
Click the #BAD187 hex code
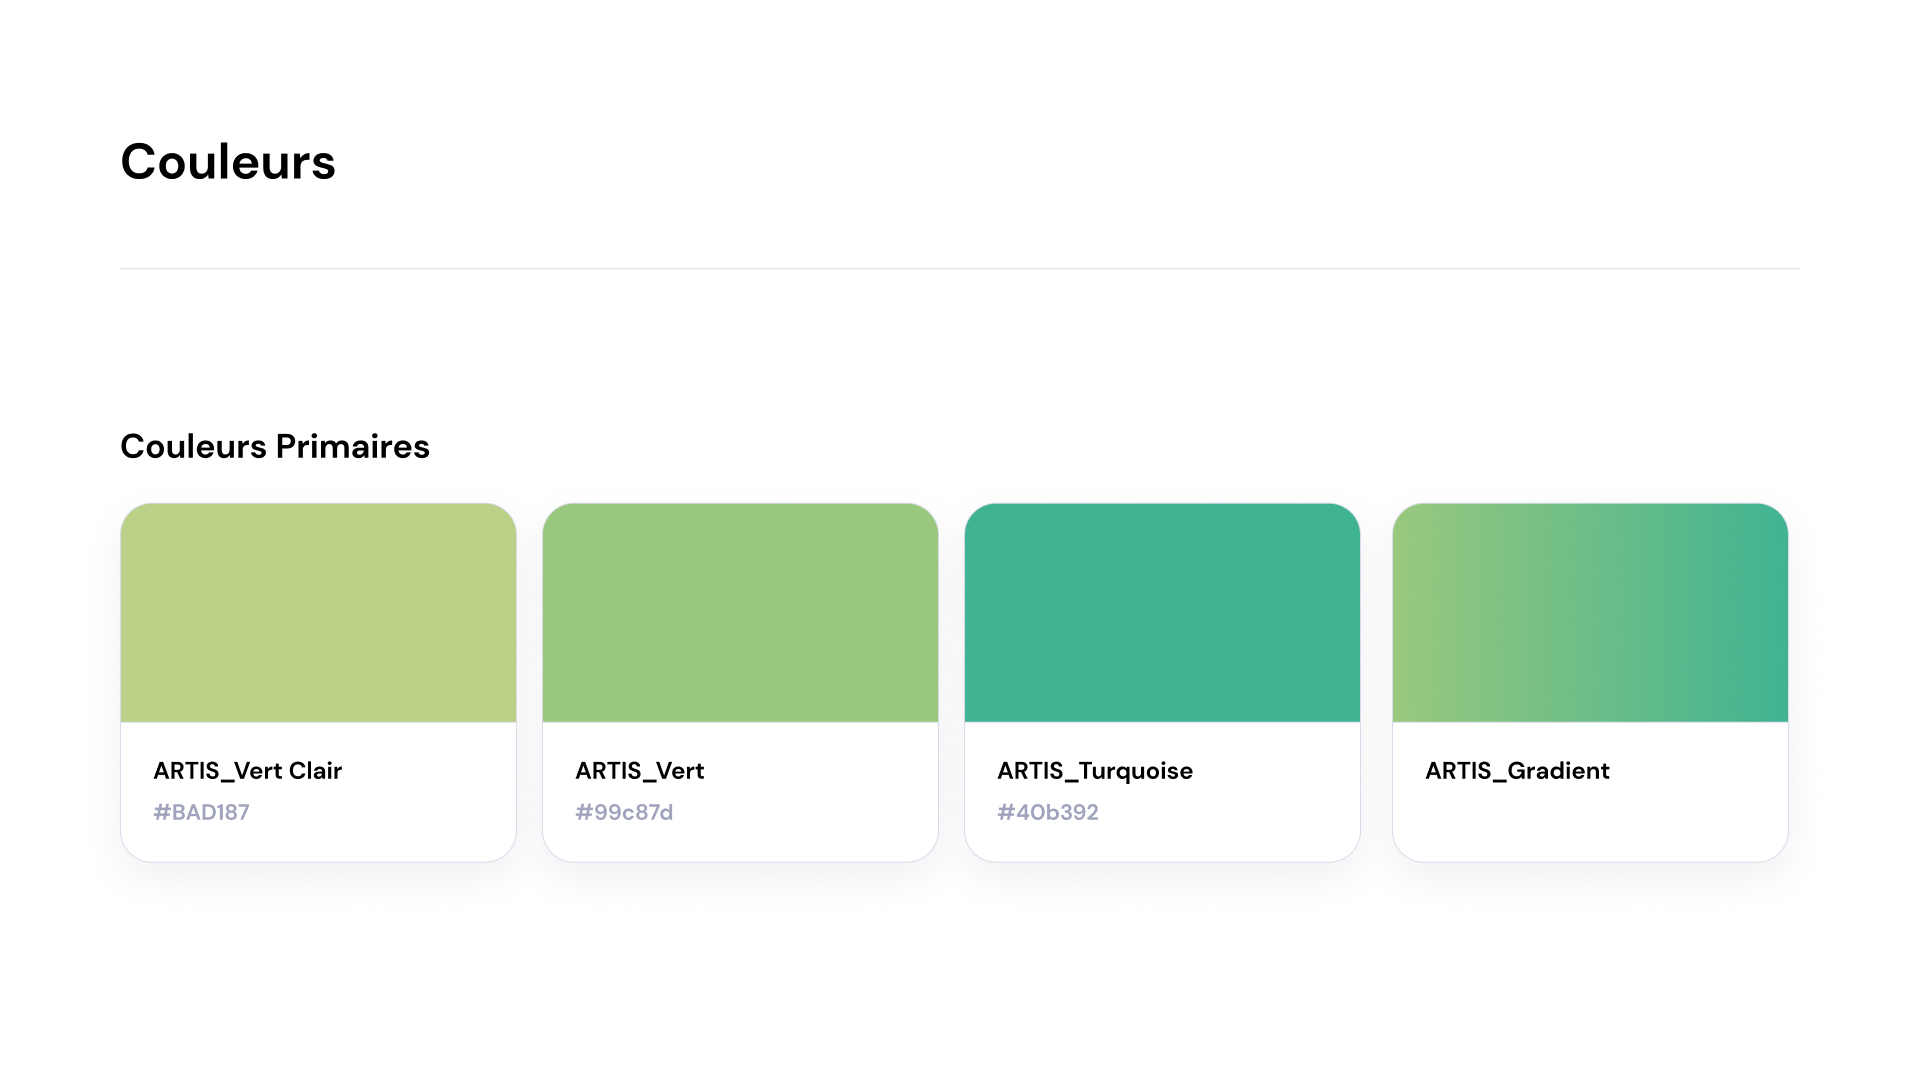click(201, 813)
